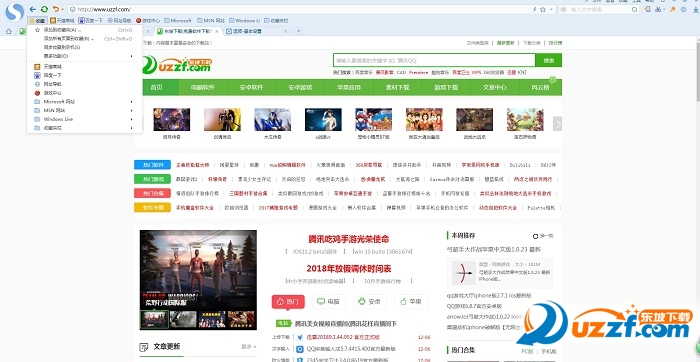The width and height of the screenshot is (700, 362).
Task: Click the magnifier icon in the browser search box
Action: [x=634, y=9]
